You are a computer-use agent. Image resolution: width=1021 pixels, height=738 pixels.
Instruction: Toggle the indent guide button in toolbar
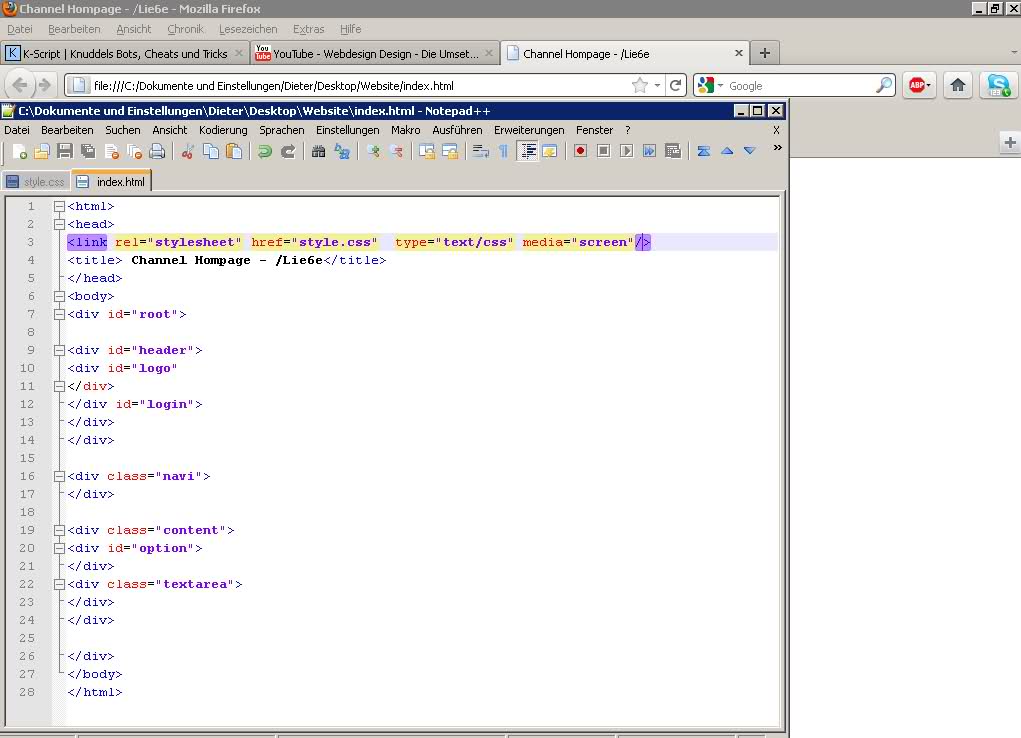(x=528, y=151)
